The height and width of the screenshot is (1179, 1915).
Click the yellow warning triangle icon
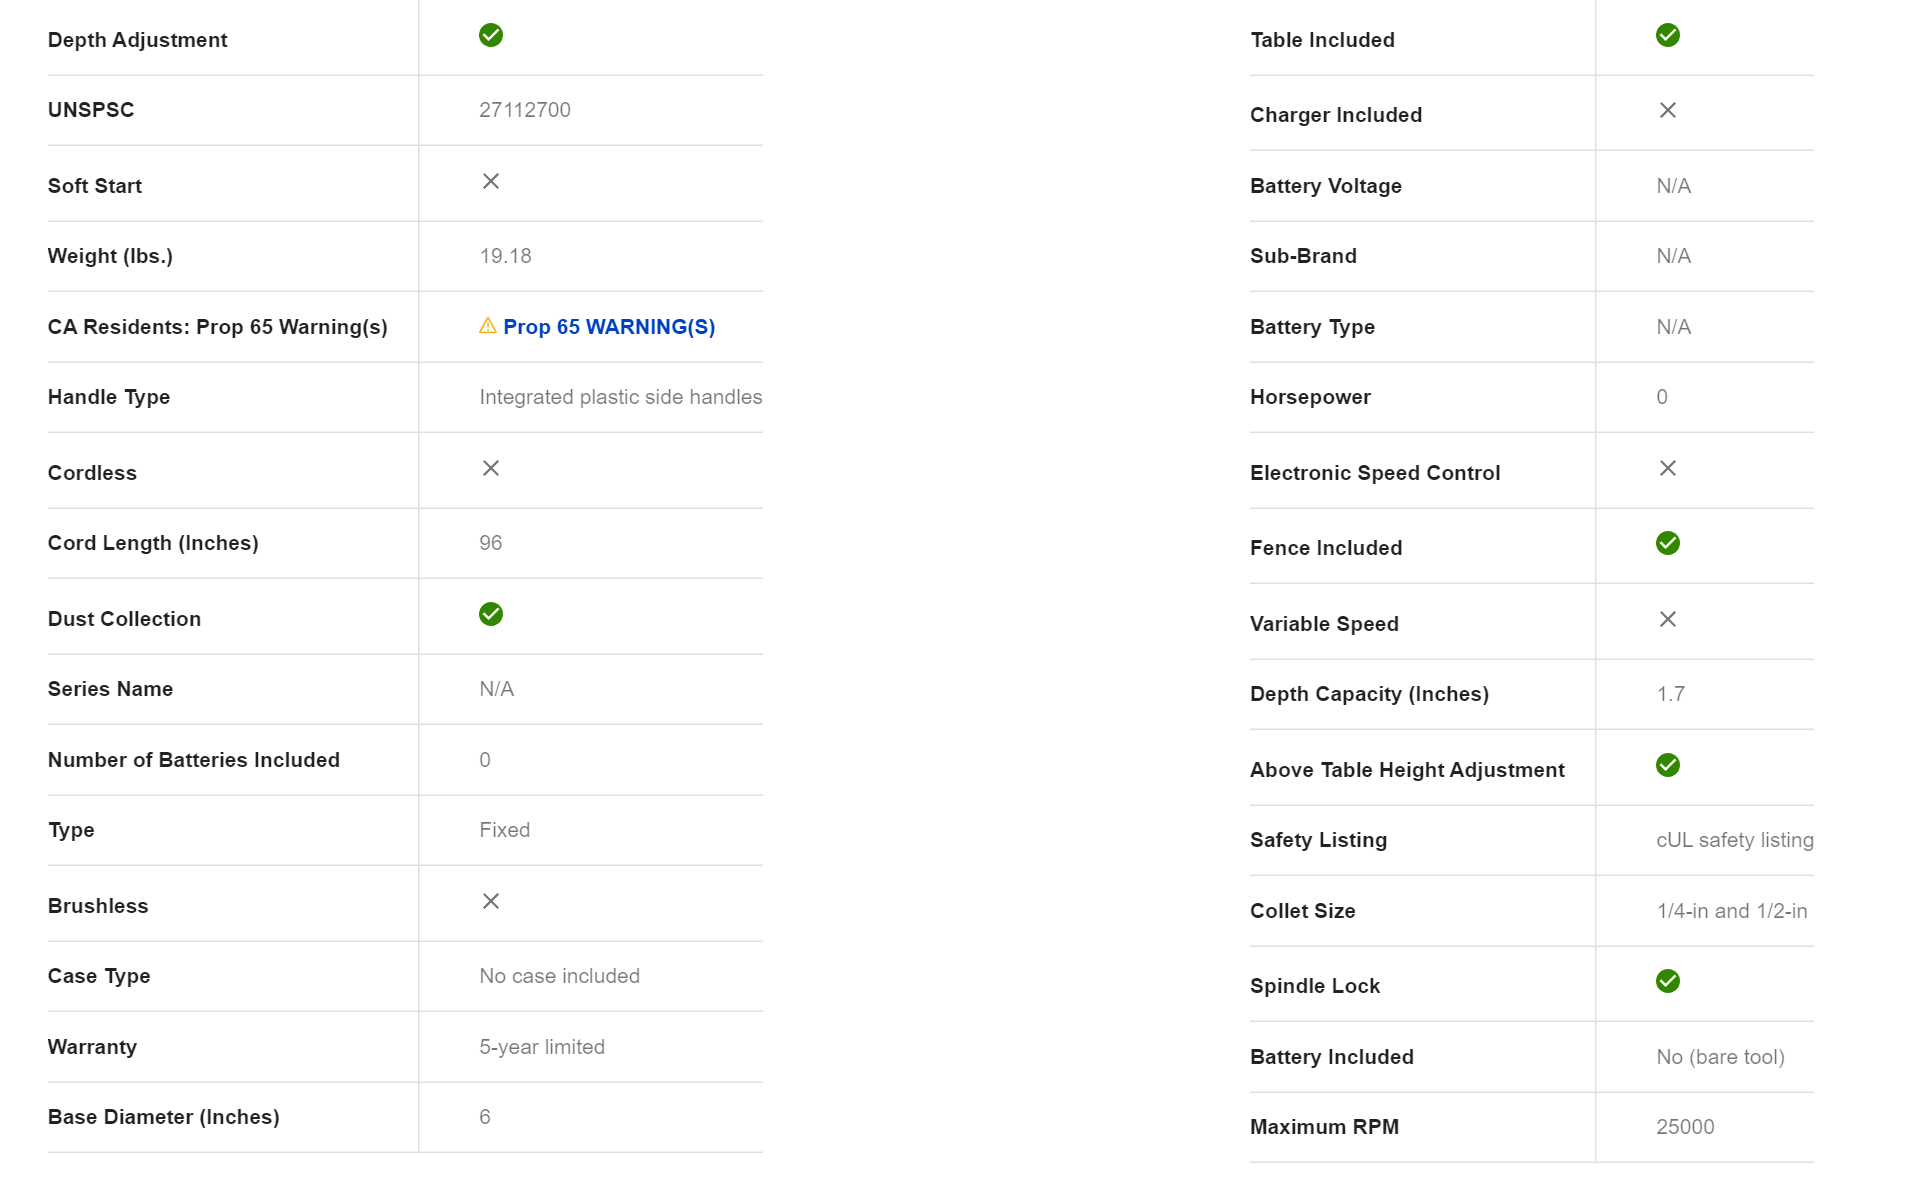click(x=487, y=326)
